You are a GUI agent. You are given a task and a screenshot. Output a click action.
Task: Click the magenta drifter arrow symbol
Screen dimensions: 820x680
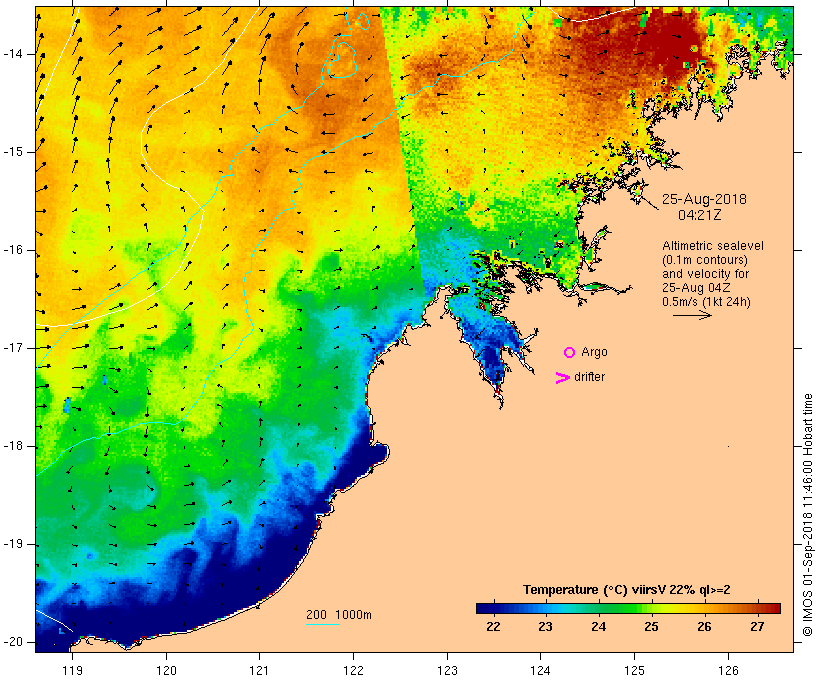coord(562,378)
